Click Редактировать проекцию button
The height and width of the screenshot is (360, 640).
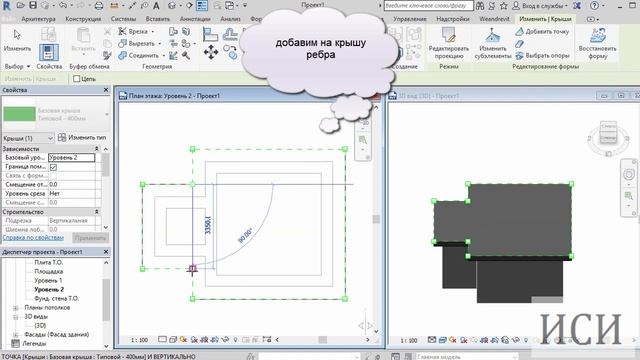pos(449,43)
